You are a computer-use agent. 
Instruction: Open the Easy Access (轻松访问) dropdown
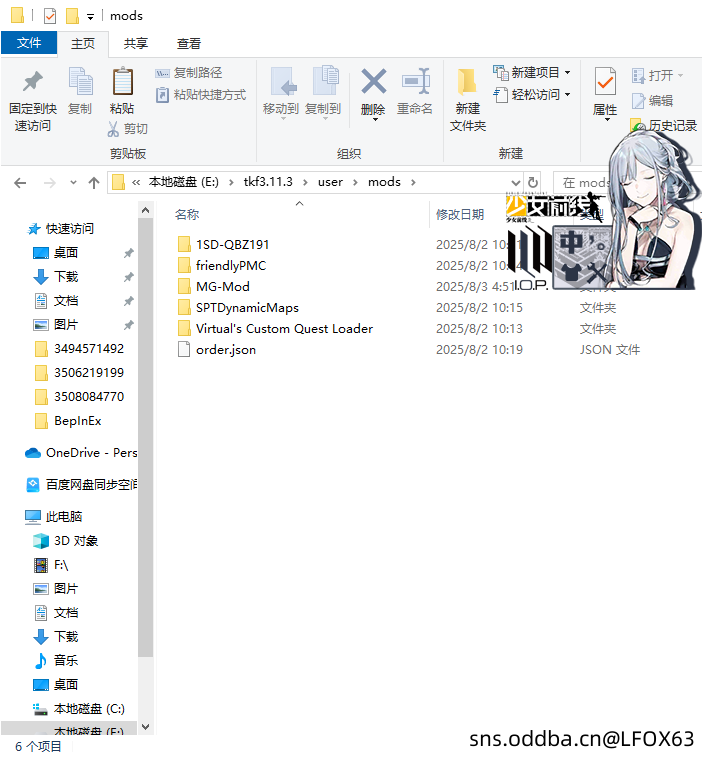click(x=532, y=95)
